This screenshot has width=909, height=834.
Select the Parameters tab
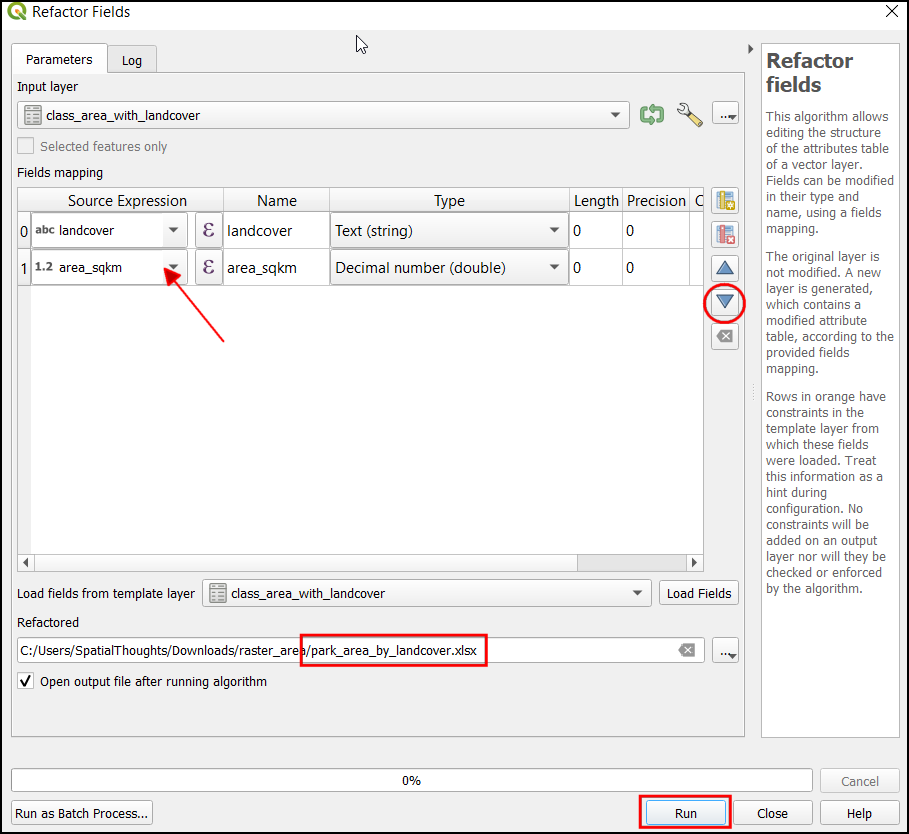[x=59, y=60]
